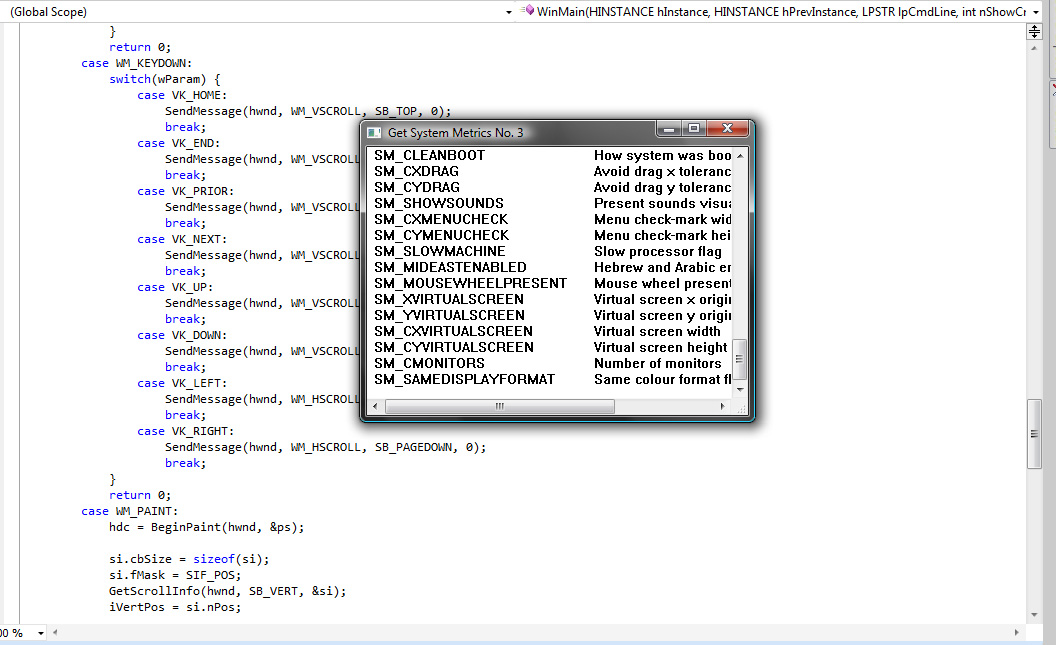Image resolution: width=1056 pixels, height=645 pixels.
Task: Click the 'case WM_PAINT:' code line
Action: point(129,511)
